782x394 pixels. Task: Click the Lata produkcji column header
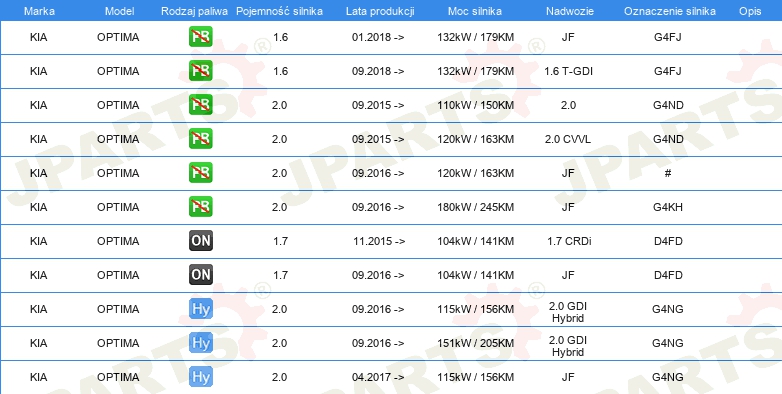[x=380, y=11]
